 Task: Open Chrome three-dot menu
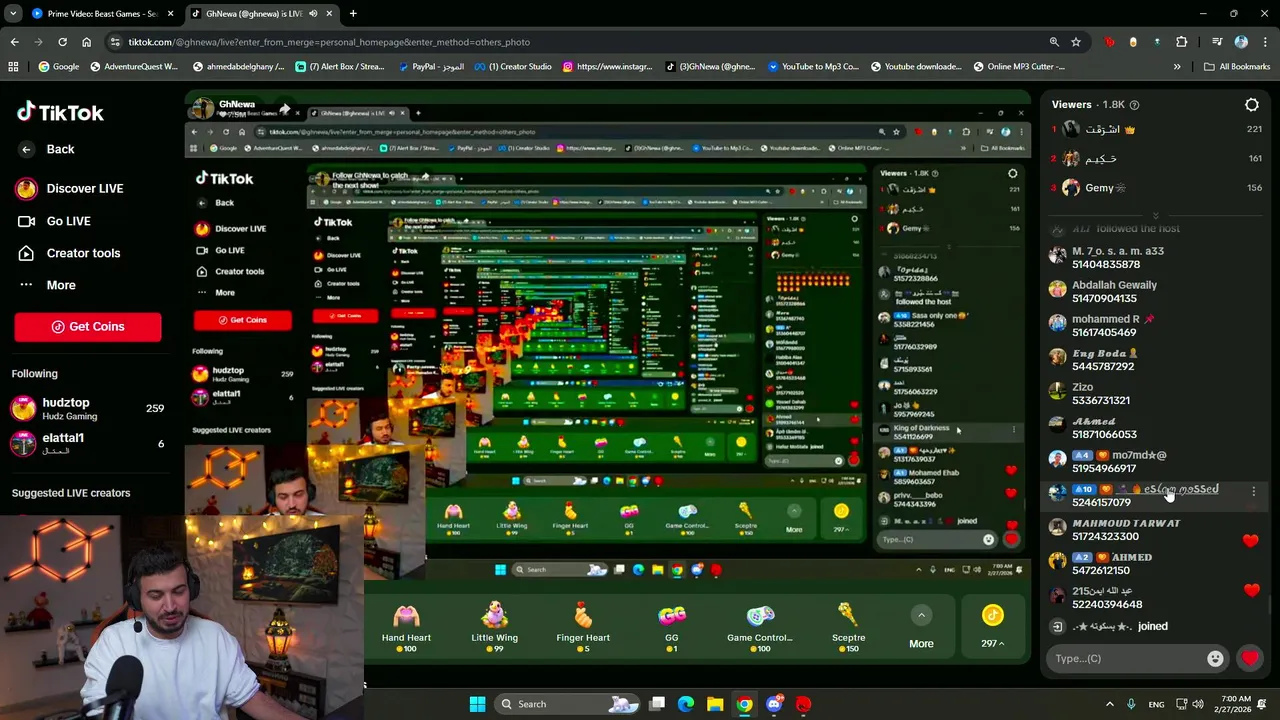(1264, 42)
